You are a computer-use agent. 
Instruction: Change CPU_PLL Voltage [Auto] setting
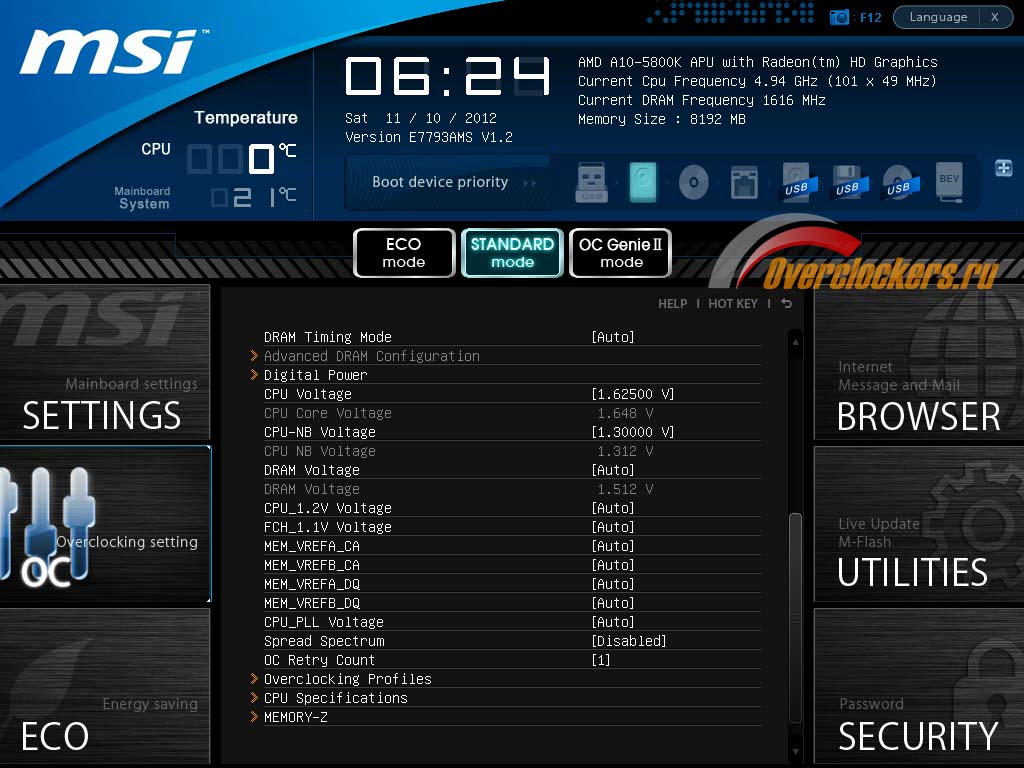click(x=613, y=622)
